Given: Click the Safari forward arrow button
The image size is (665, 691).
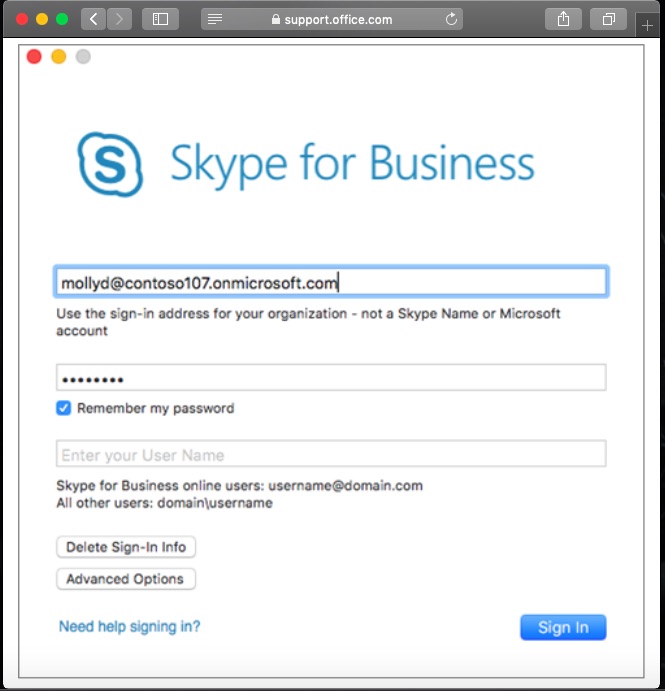Looking at the screenshot, I should (119, 19).
